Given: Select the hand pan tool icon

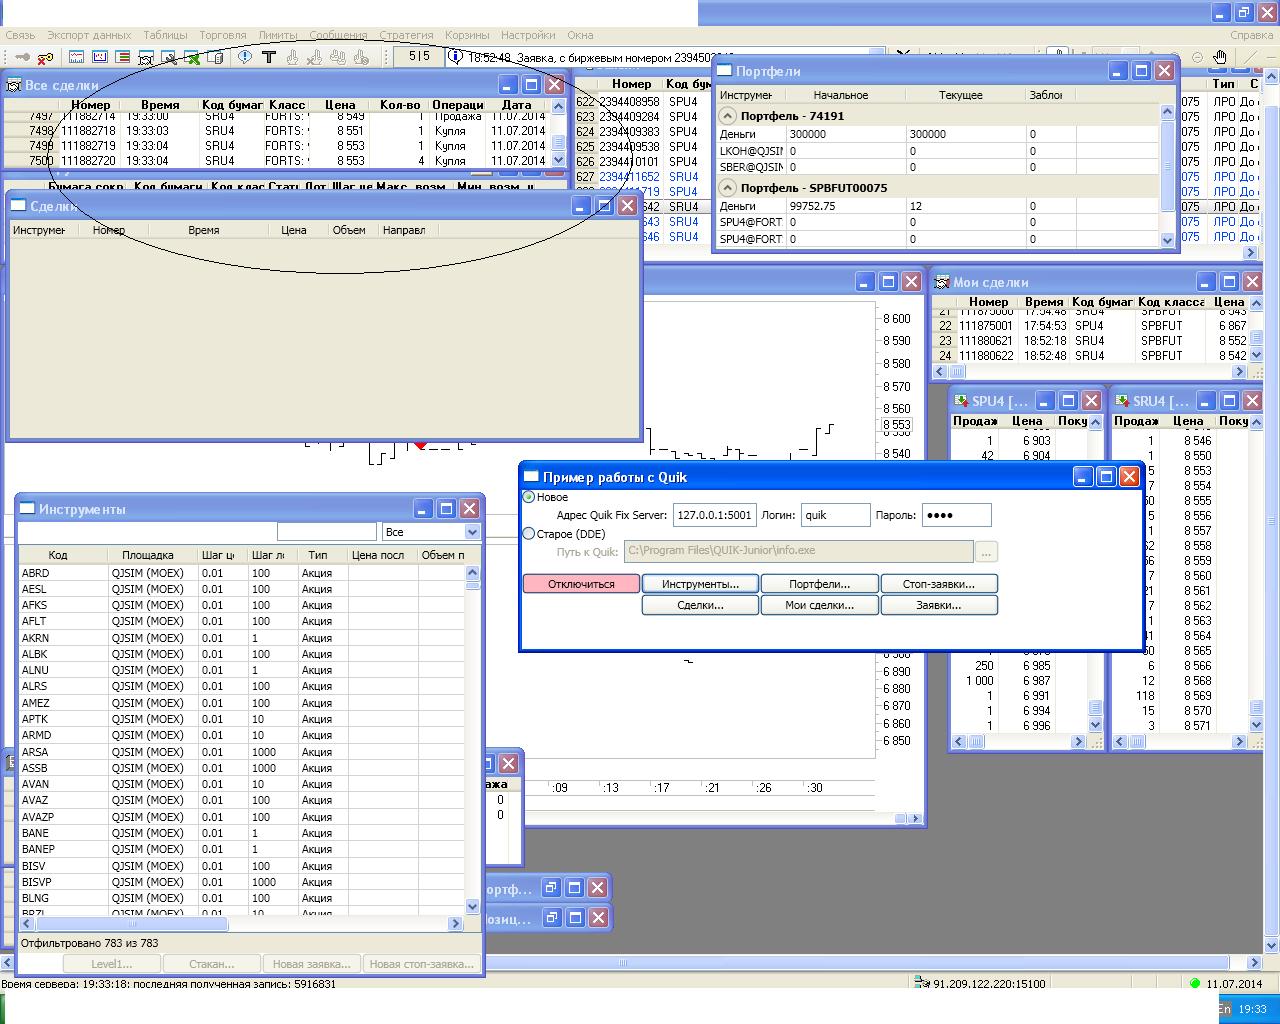Looking at the screenshot, I should point(1220,57).
